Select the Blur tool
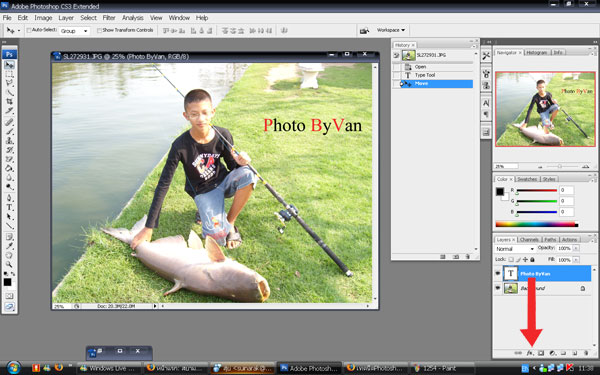This screenshot has height=375, width=600. (x=9, y=178)
